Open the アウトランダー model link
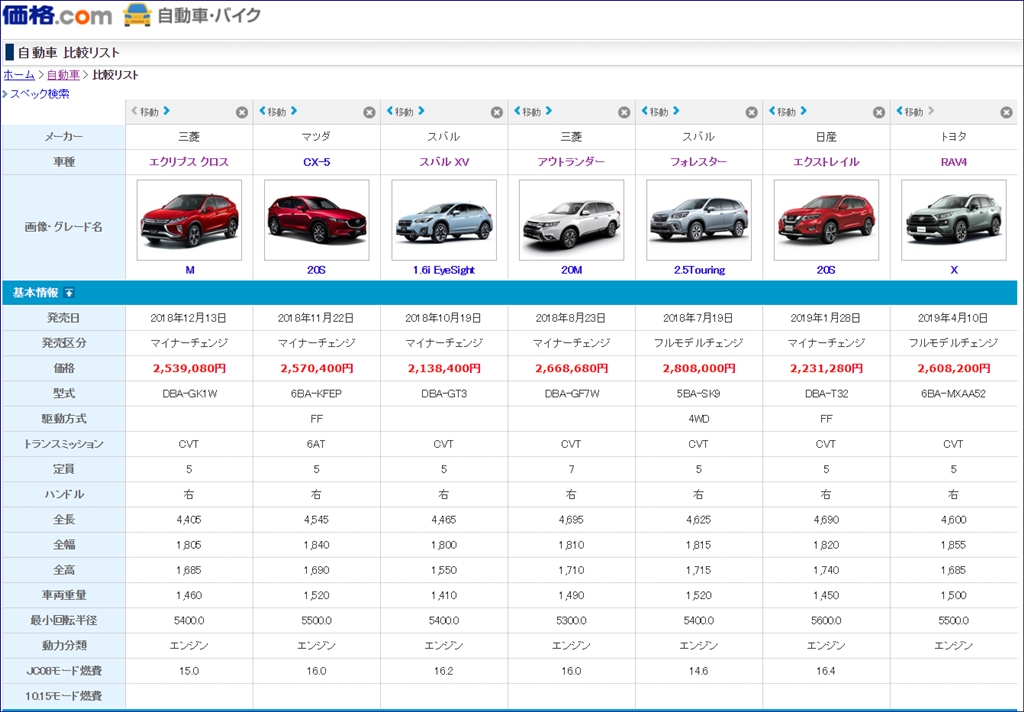This screenshot has width=1024, height=712. tap(571, 162)
